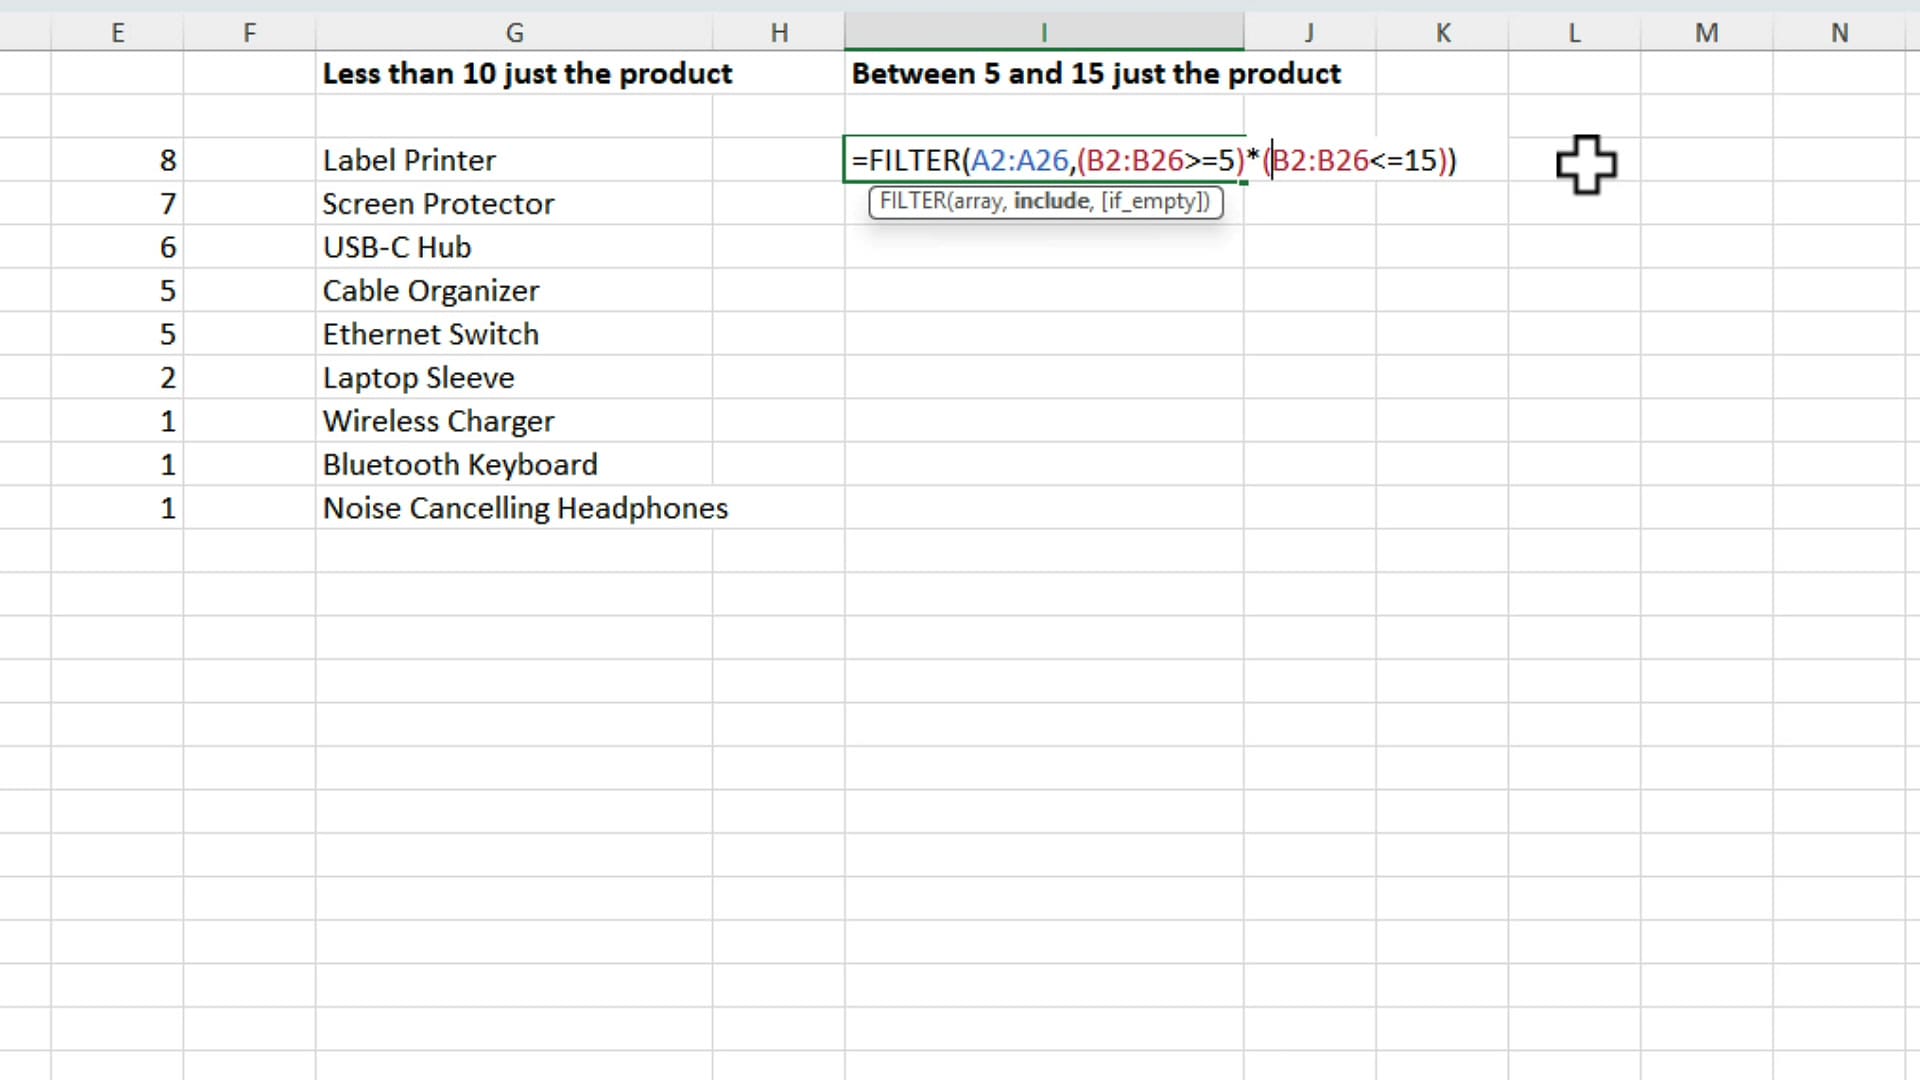The height and width of the screenshot is (1080, 1920).
Task: Click value 1 beside Wireless Charger
Action: [x=117, y=421]
